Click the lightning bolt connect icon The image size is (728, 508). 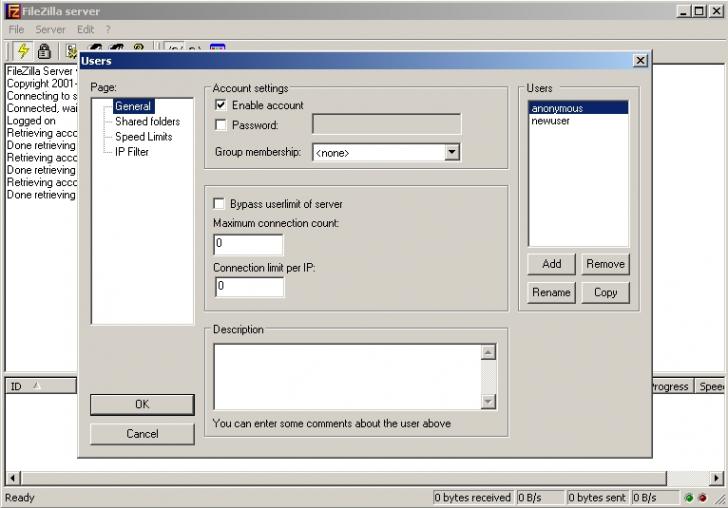point(22,50)
